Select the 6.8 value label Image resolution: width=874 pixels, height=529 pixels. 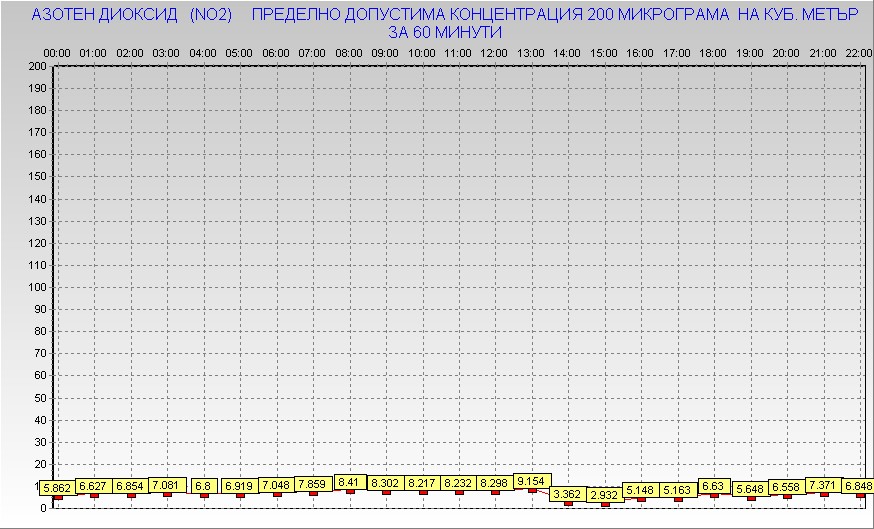point(203,485)
